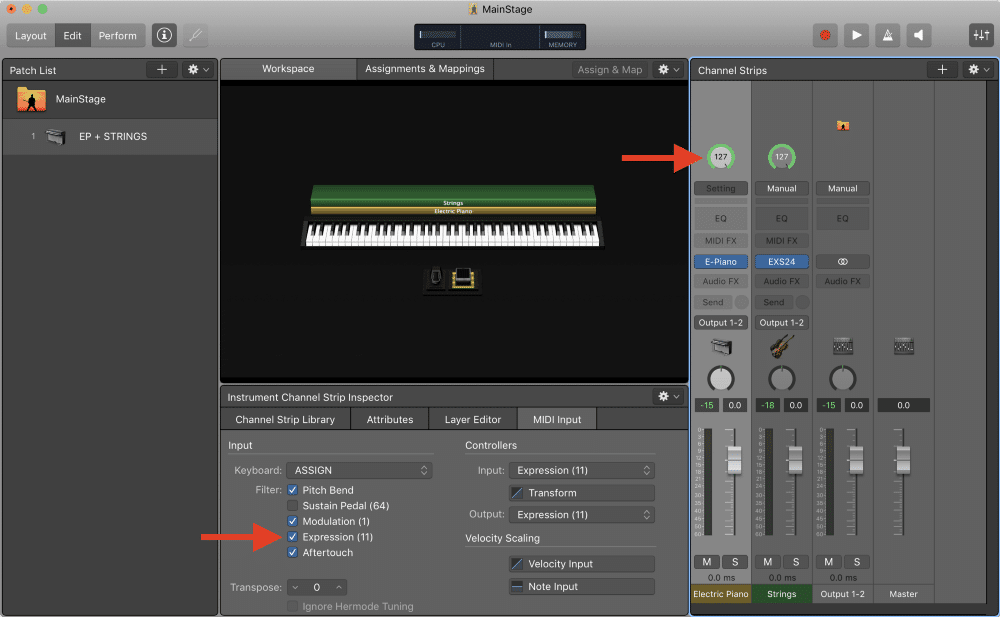
Task: Click the concert folder icon on Output strip
Action: point(842,126)
